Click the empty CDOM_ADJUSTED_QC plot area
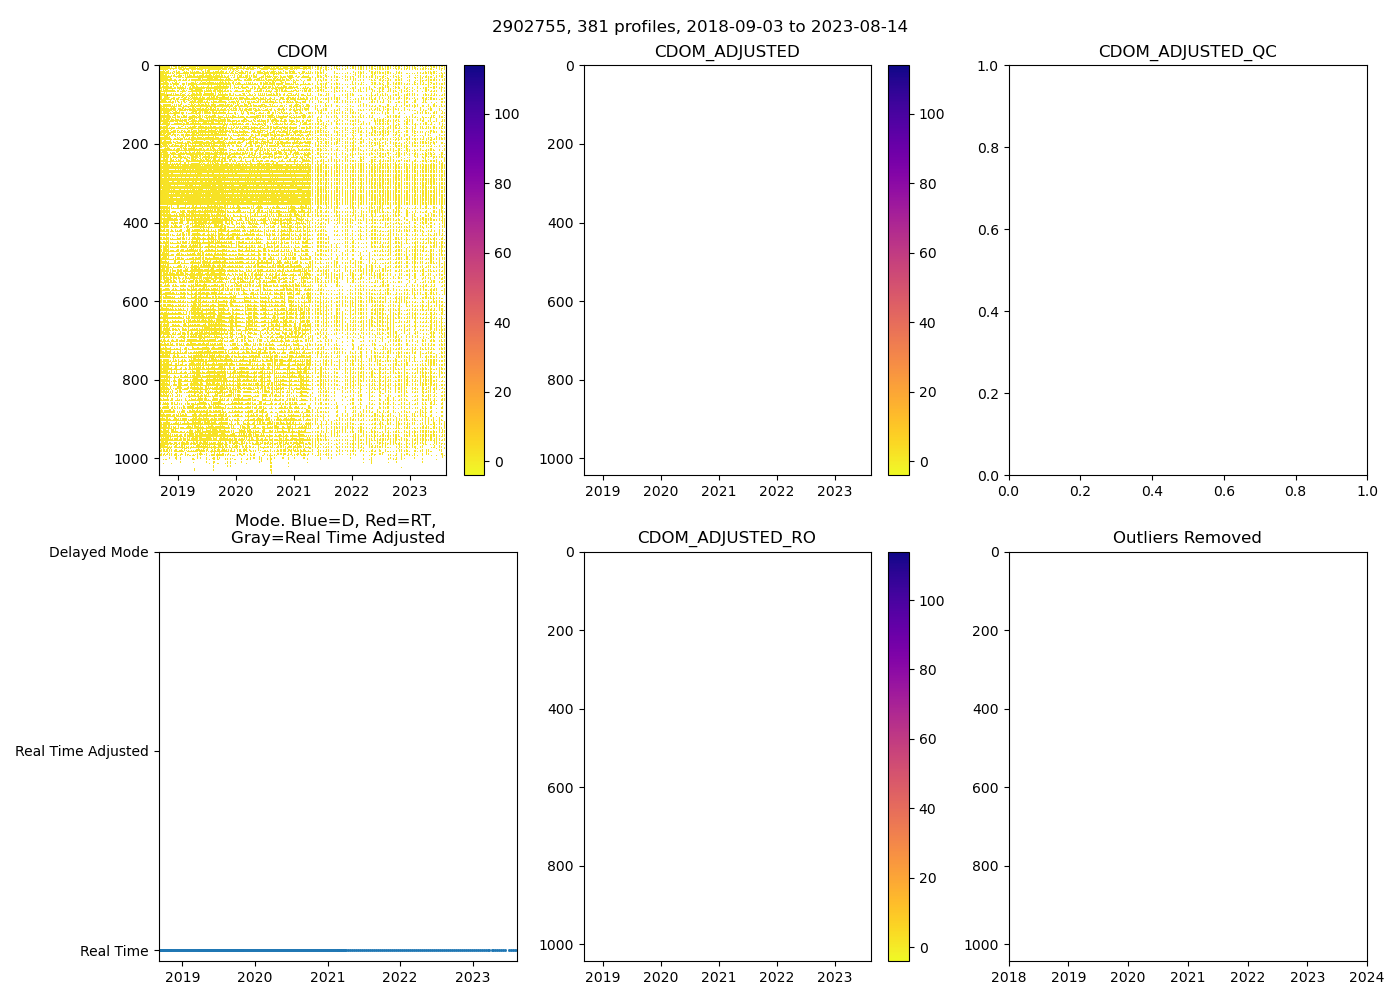Screen dimensions: 1400x1000 (1187, 270)
